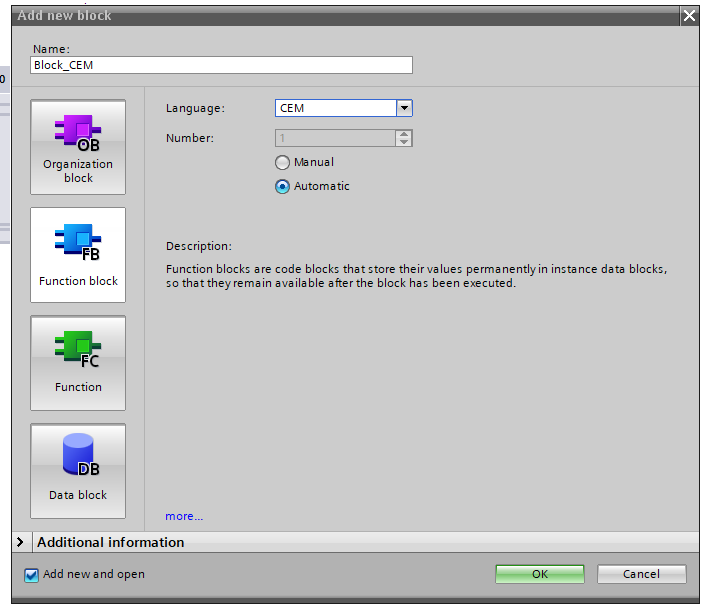
Task: Choose the Data block type
Action: [x=78, y=471]
